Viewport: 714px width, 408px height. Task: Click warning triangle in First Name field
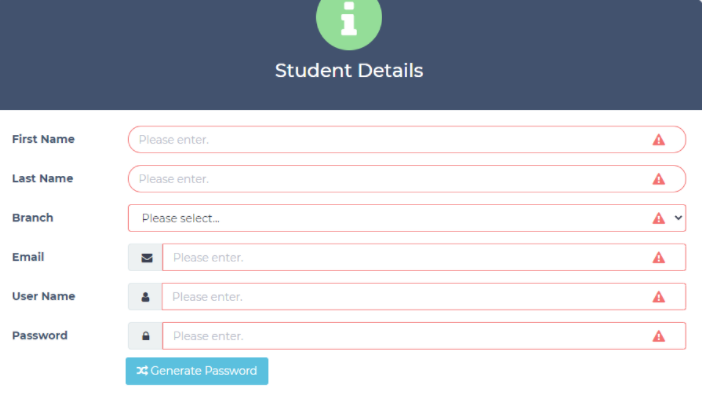[658, 140]
